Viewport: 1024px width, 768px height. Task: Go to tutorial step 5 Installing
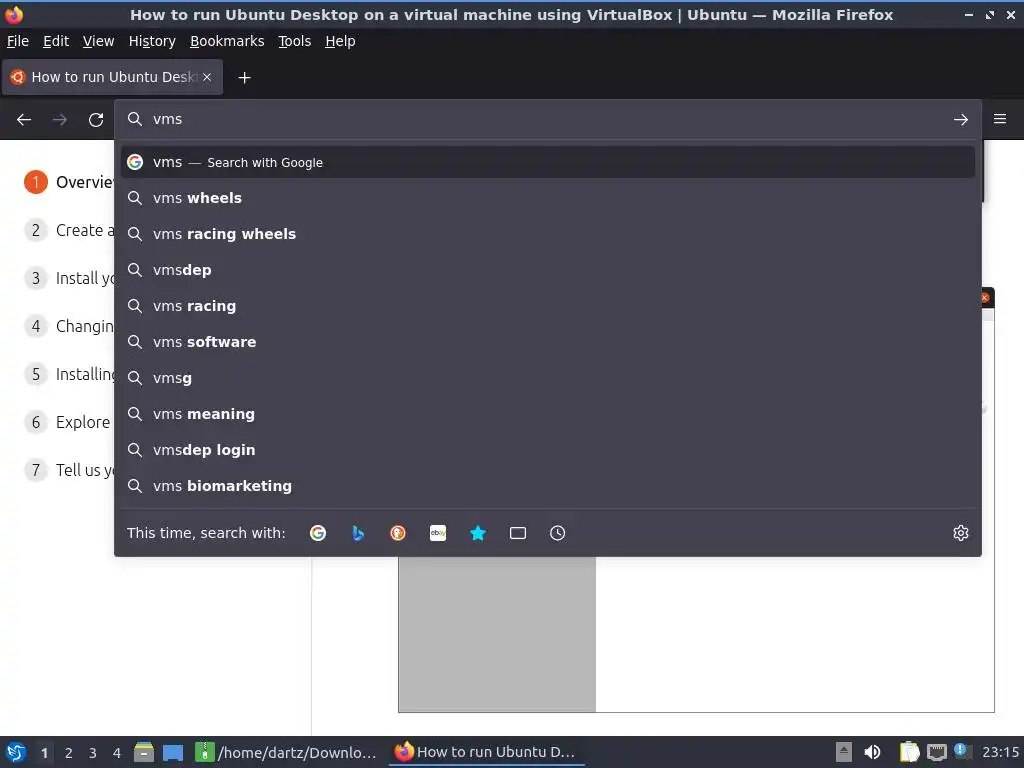69,374
